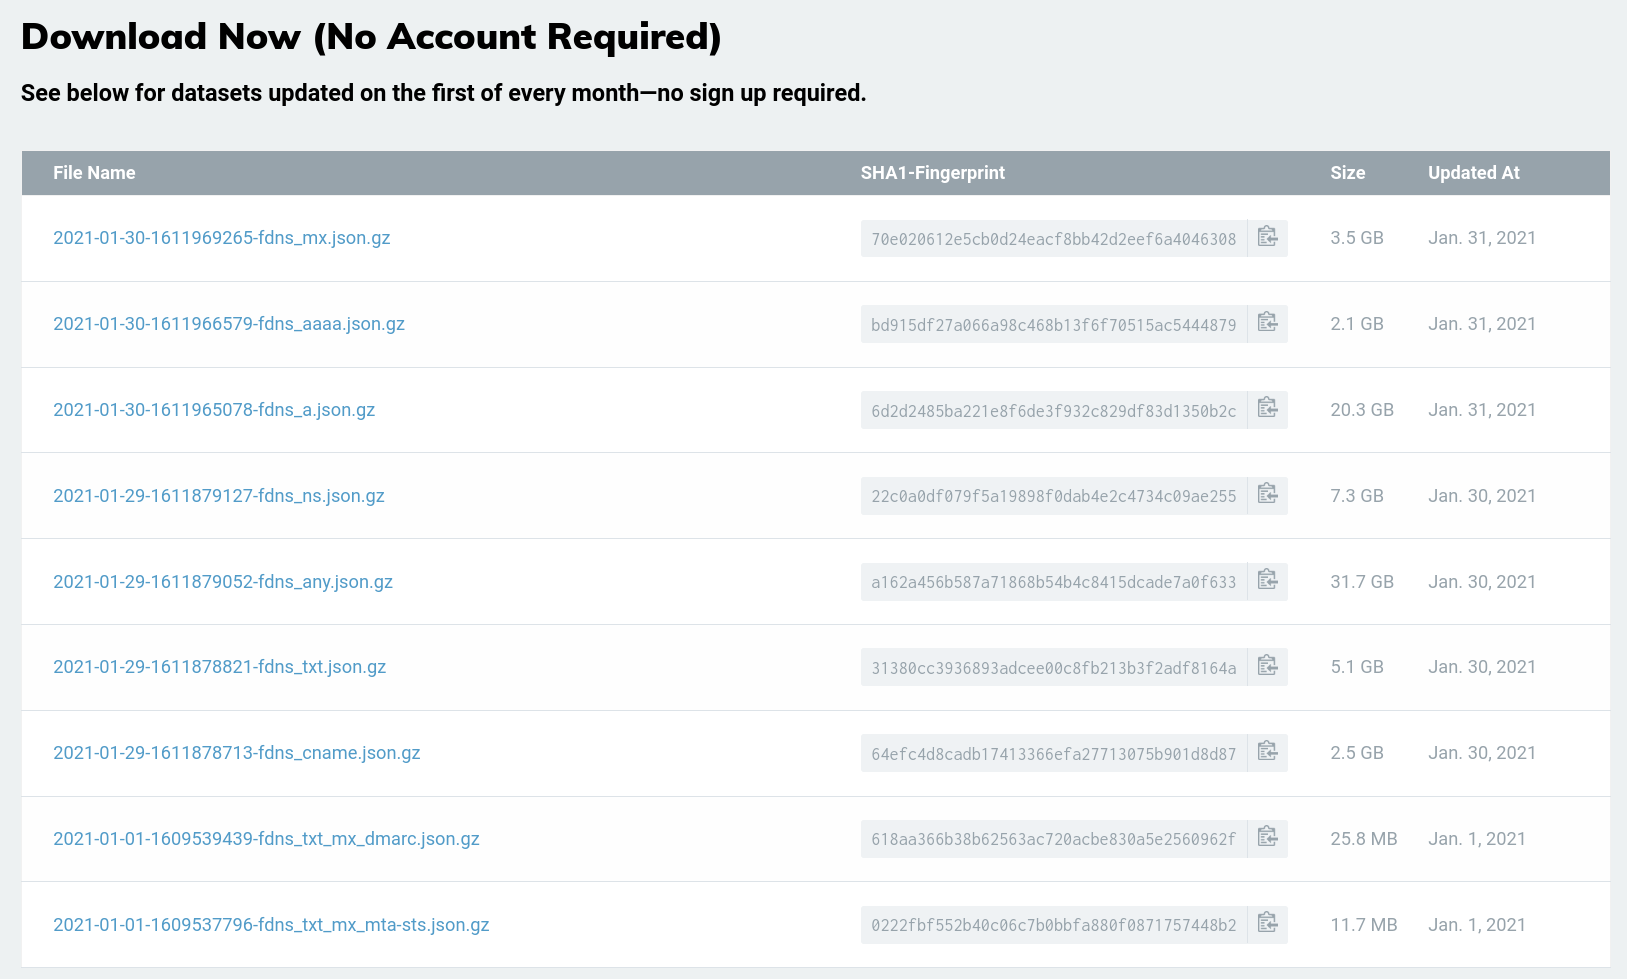
Task: Copy SHA1 fingerprint for fdns_mx file
Action: (x=1267, y=238)
